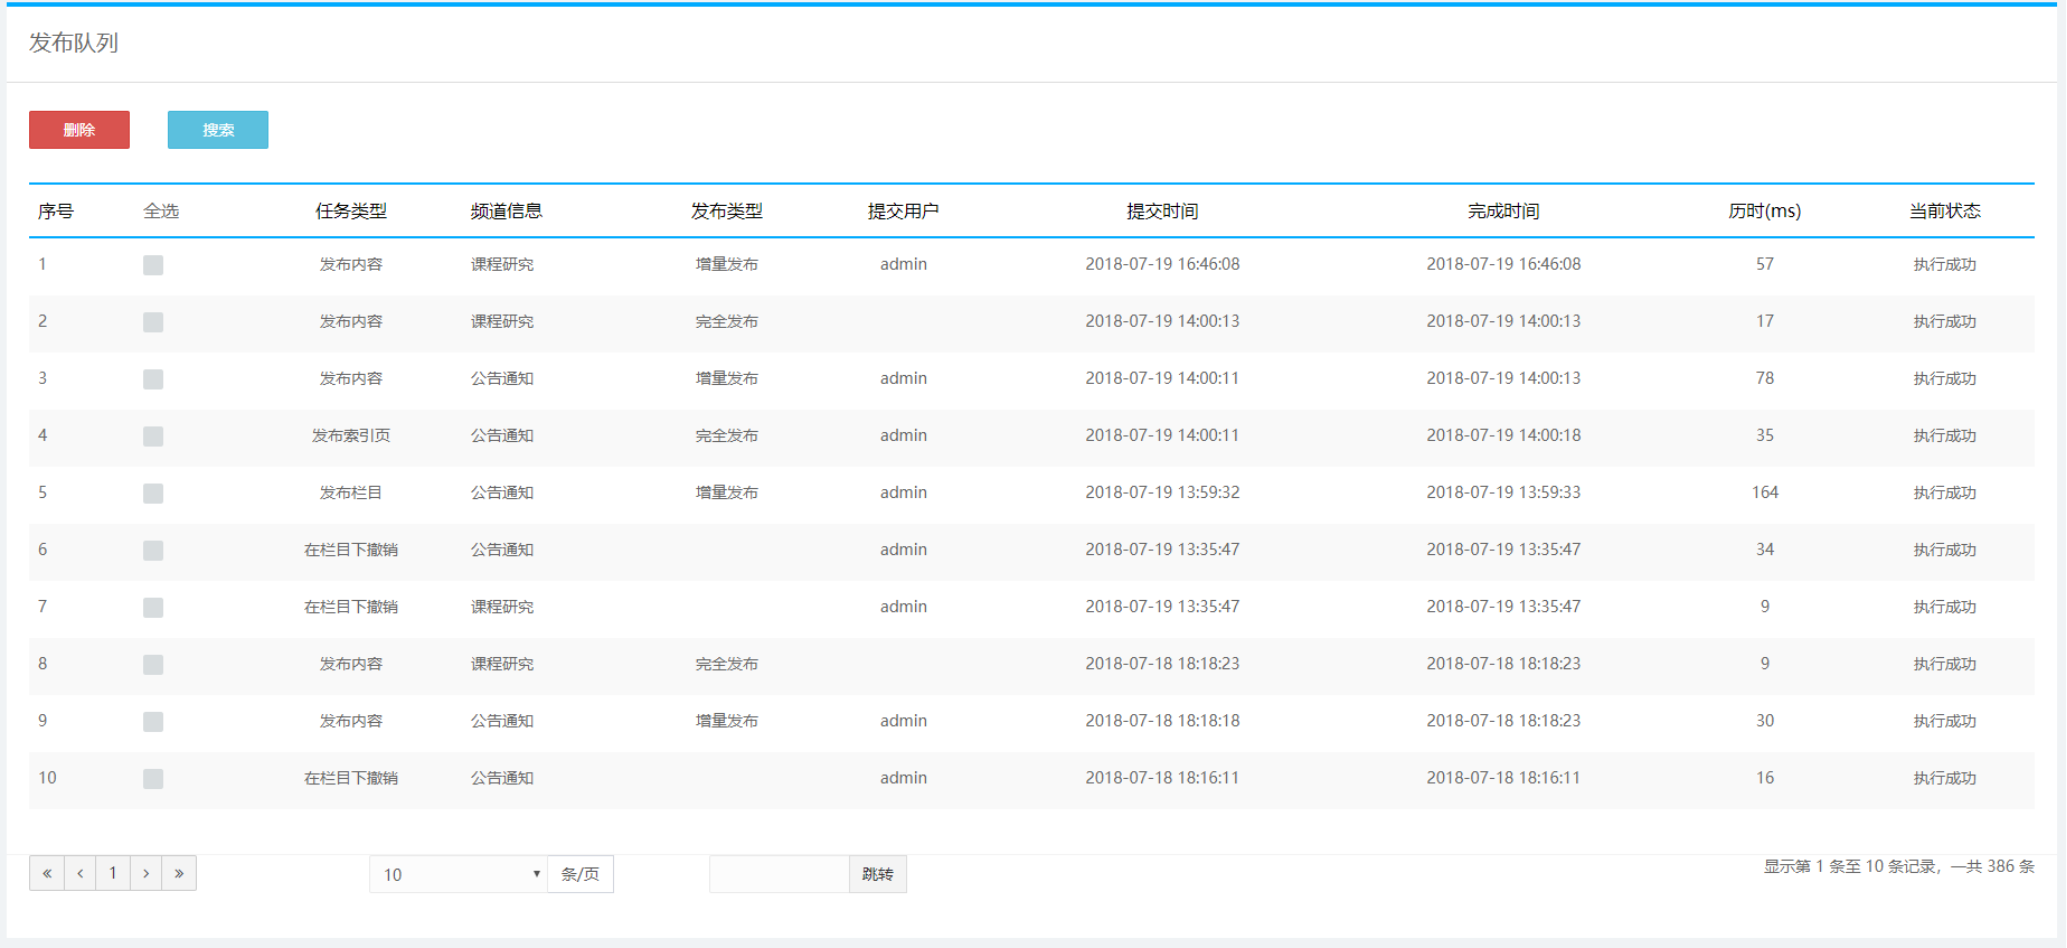Click the 跳转 jump button
This screenshot has width=2067, height=948.
[x=877, y=874]
